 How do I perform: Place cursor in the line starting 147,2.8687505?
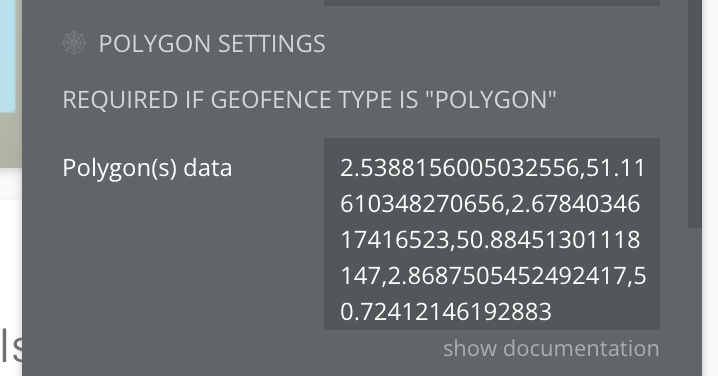(x=493, y=276)
